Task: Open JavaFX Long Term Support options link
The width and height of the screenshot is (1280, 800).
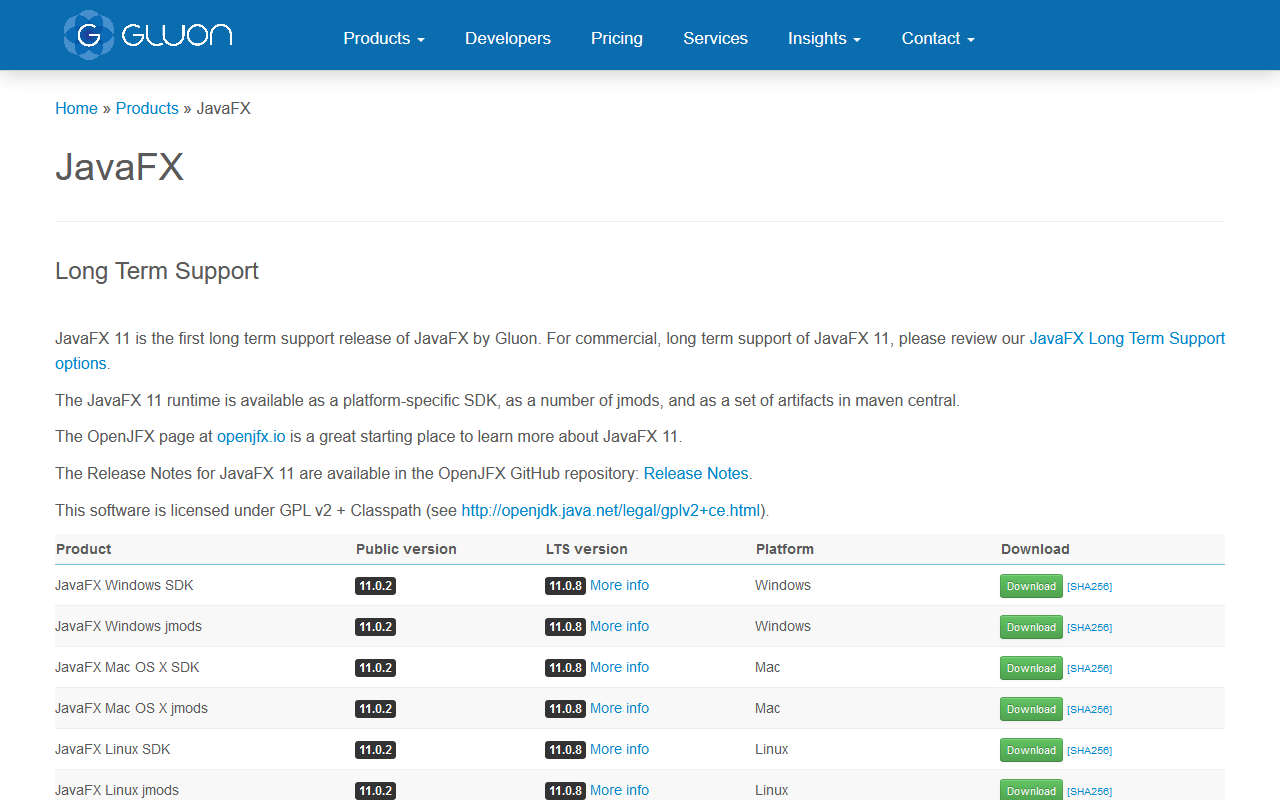Action: 1127,338
